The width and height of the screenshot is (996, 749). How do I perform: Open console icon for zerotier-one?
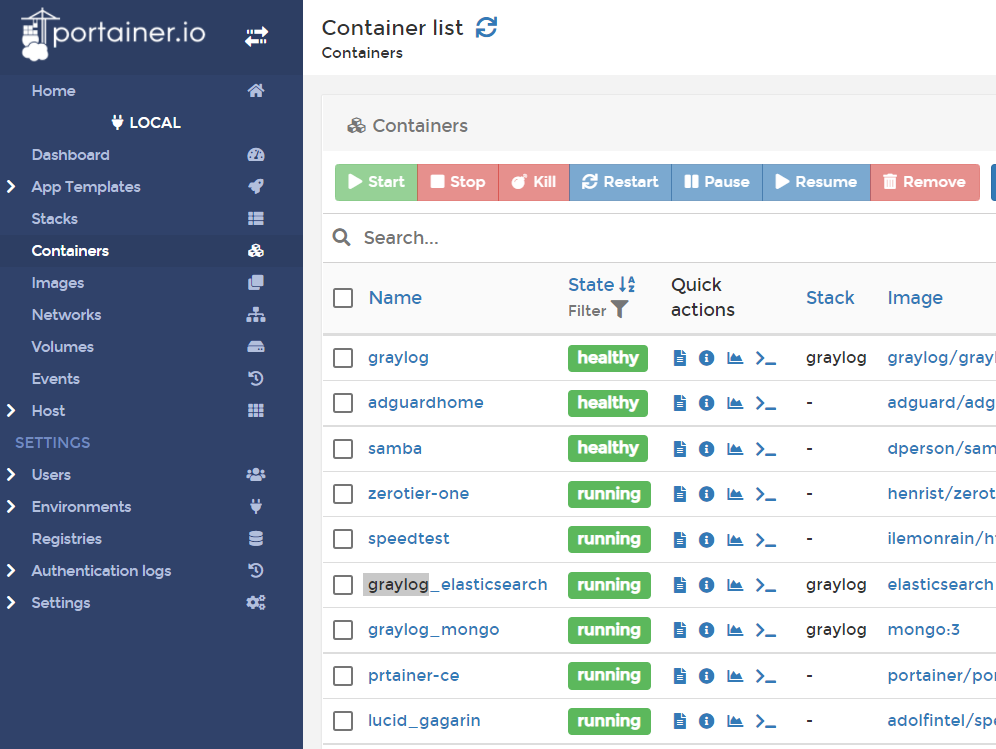766,494
